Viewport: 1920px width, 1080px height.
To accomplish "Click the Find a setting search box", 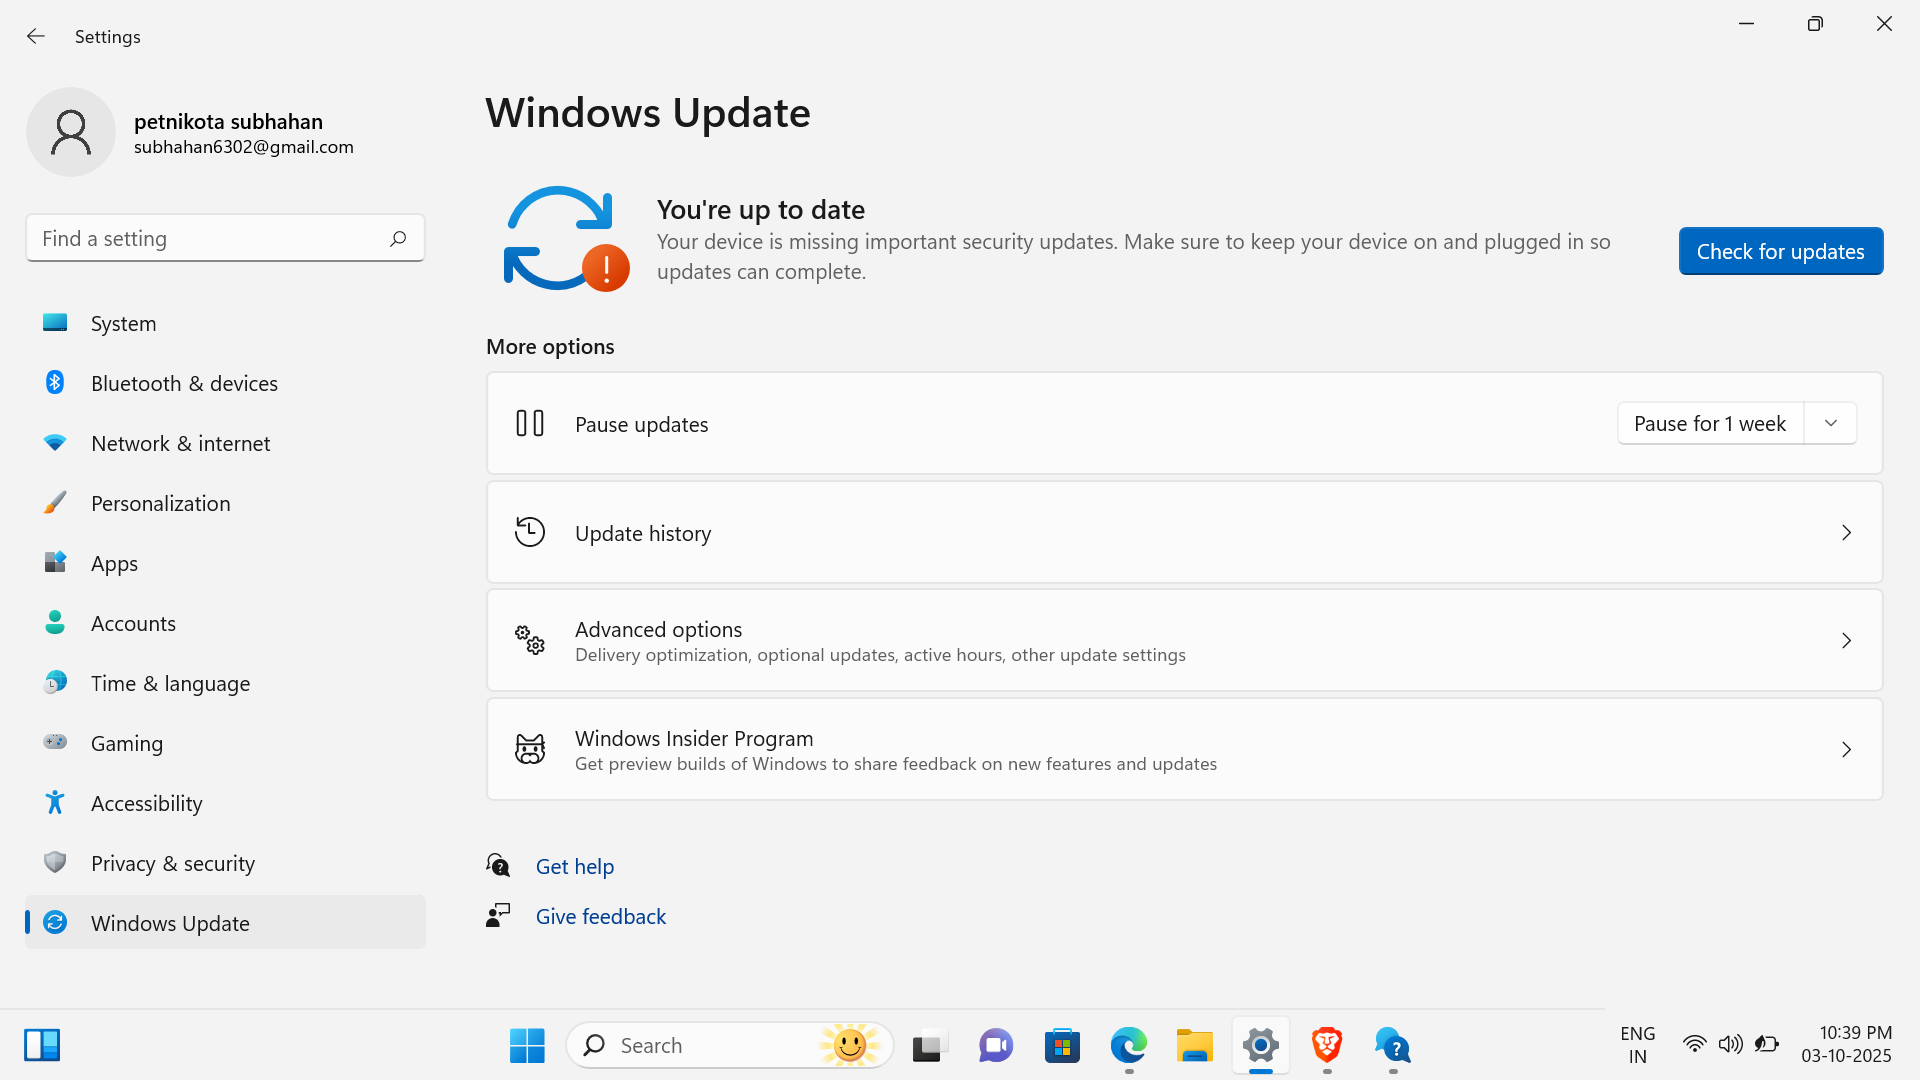I will point(210,238).
